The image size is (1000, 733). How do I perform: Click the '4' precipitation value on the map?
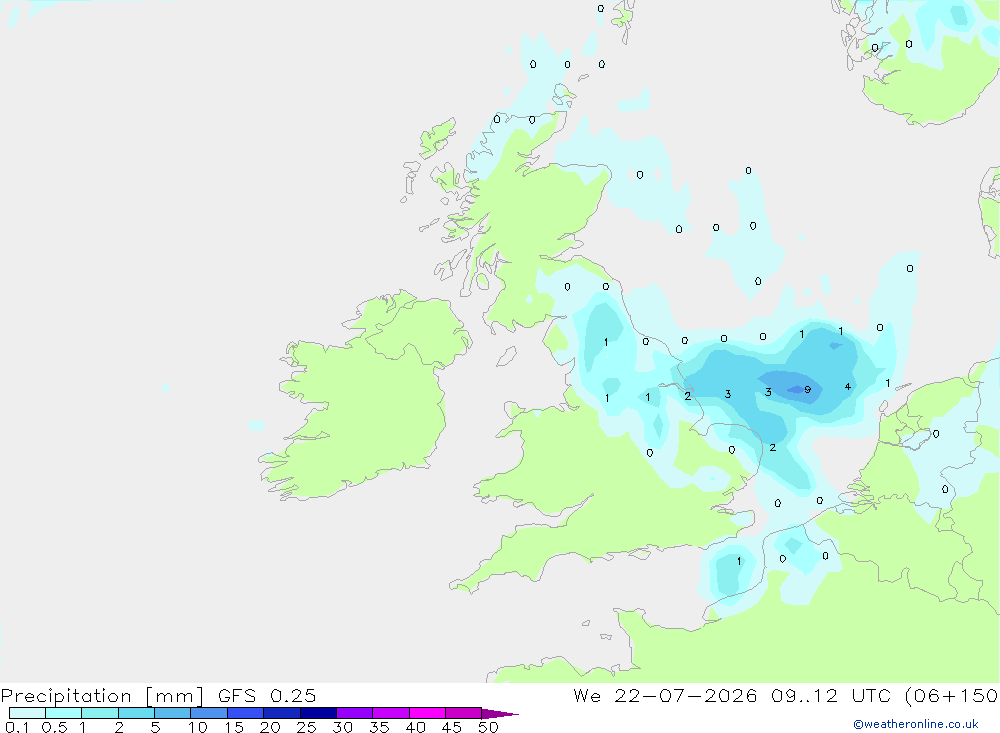click(x=848, y=387)
